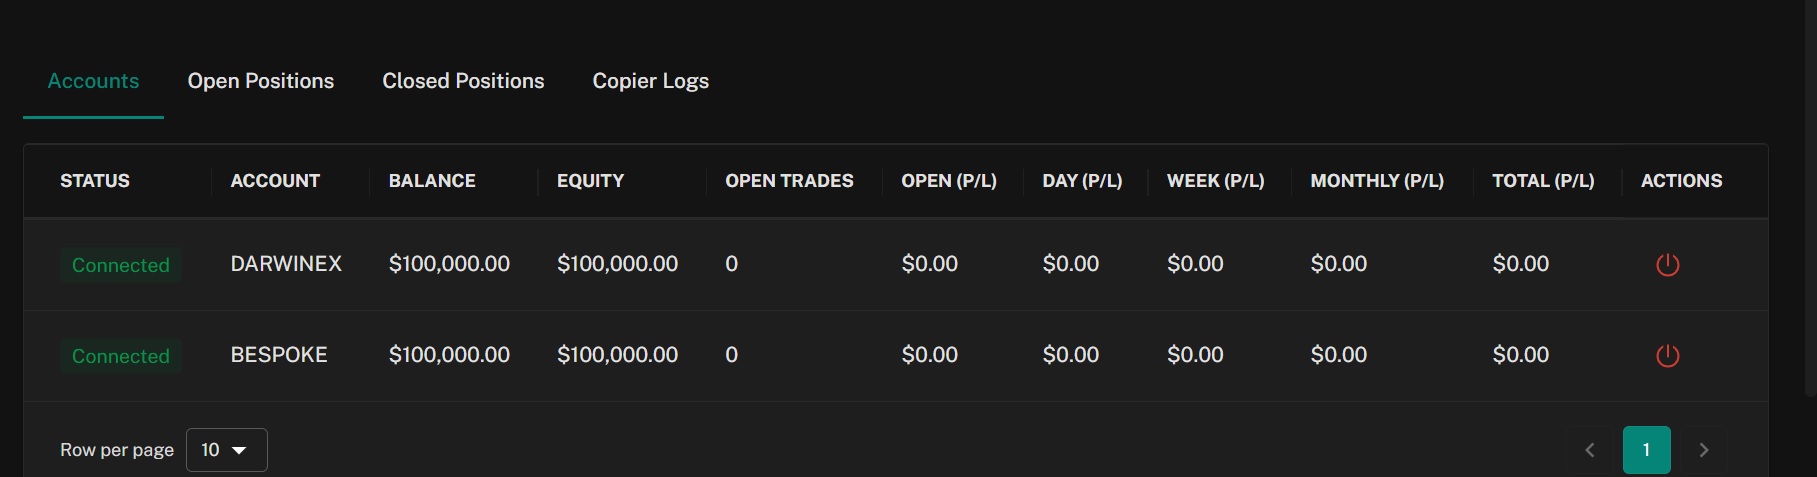Viewport: 1817px width, 477px height.
Task: Click the OPEN TRADES column header
Action: 789,181
